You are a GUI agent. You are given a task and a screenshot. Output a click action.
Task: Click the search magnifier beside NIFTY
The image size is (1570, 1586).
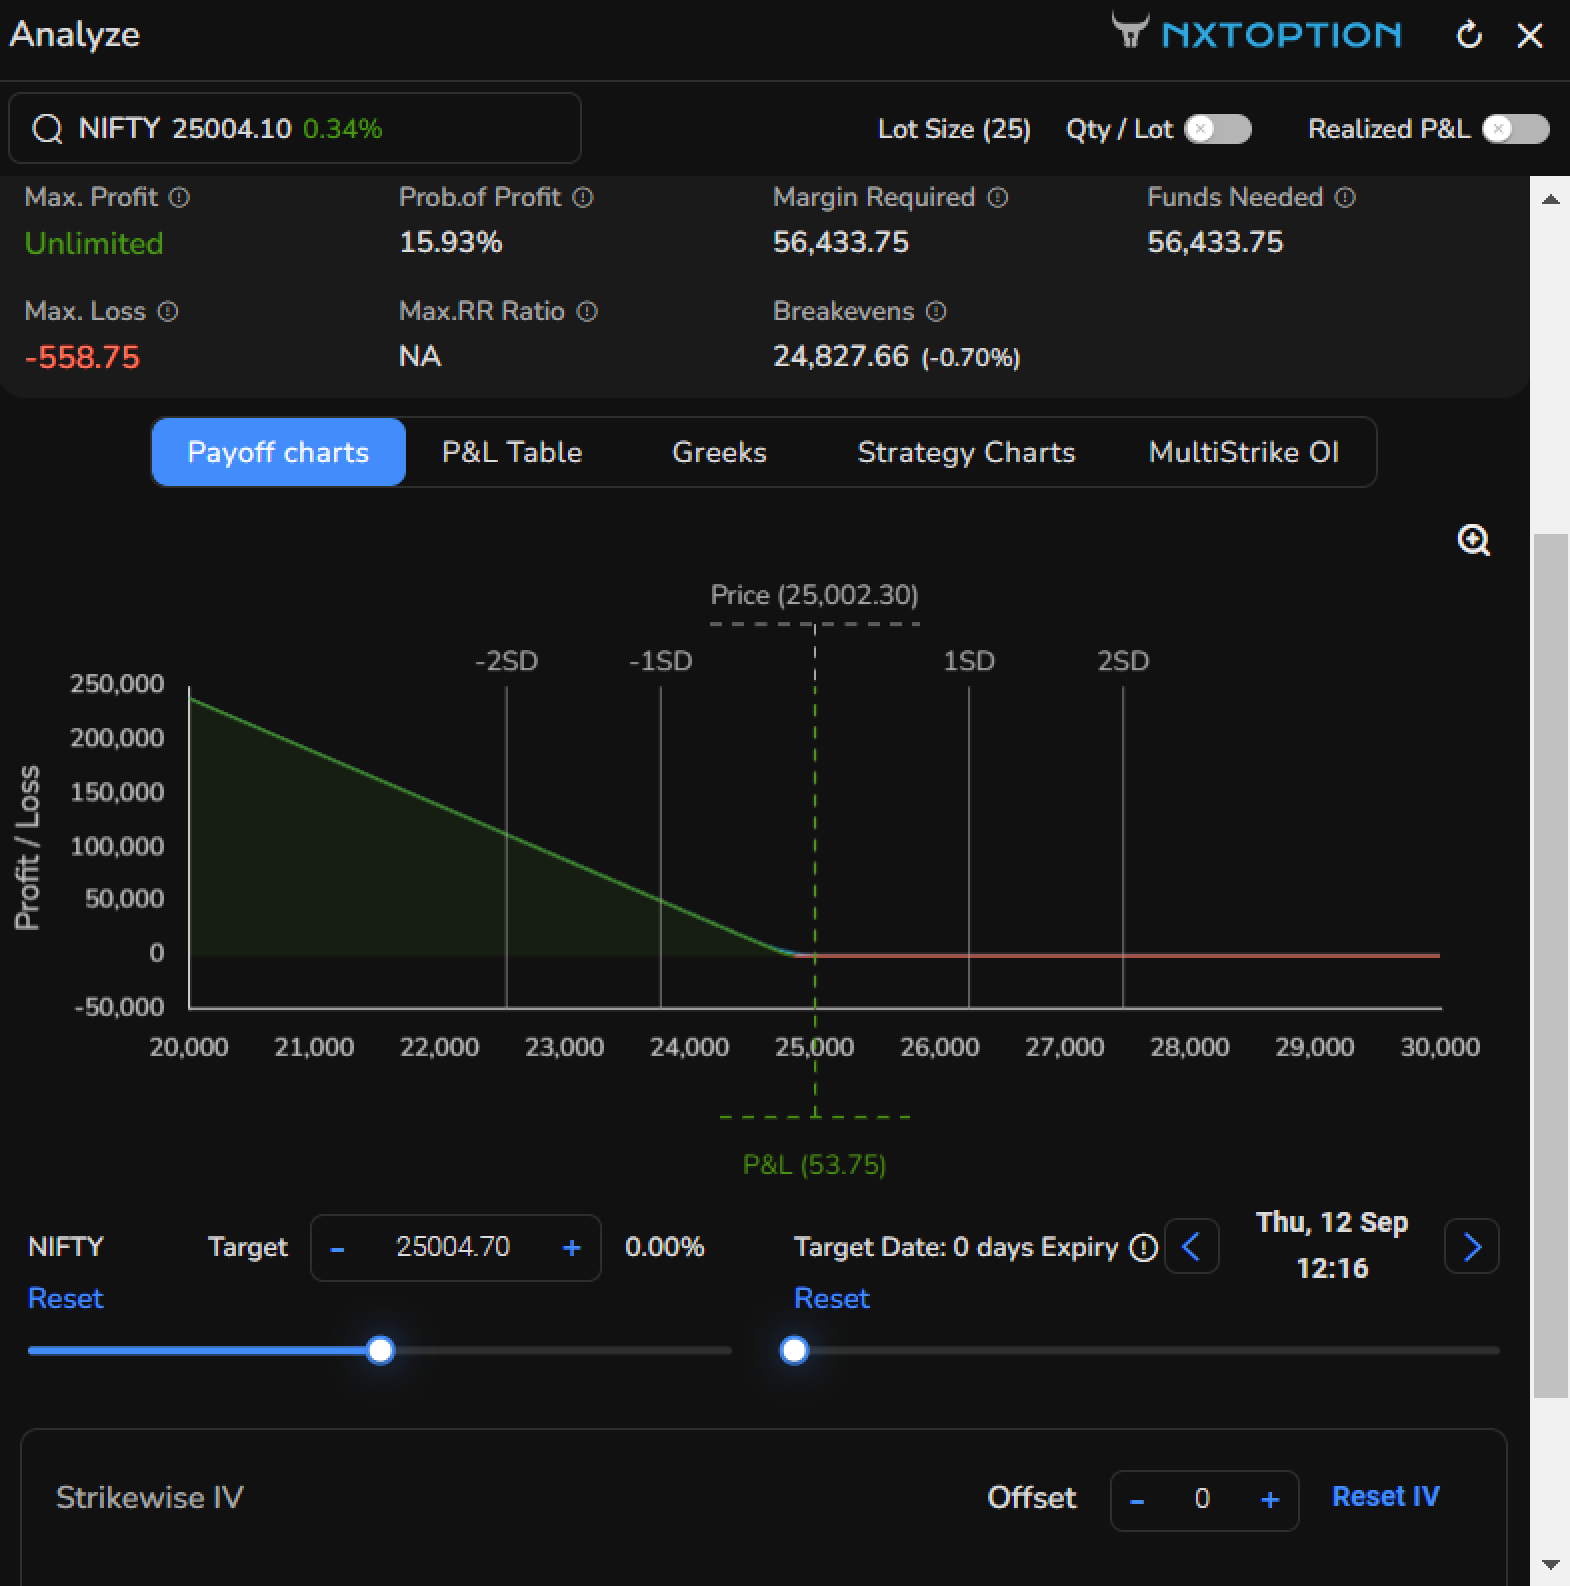coord(47,129)
